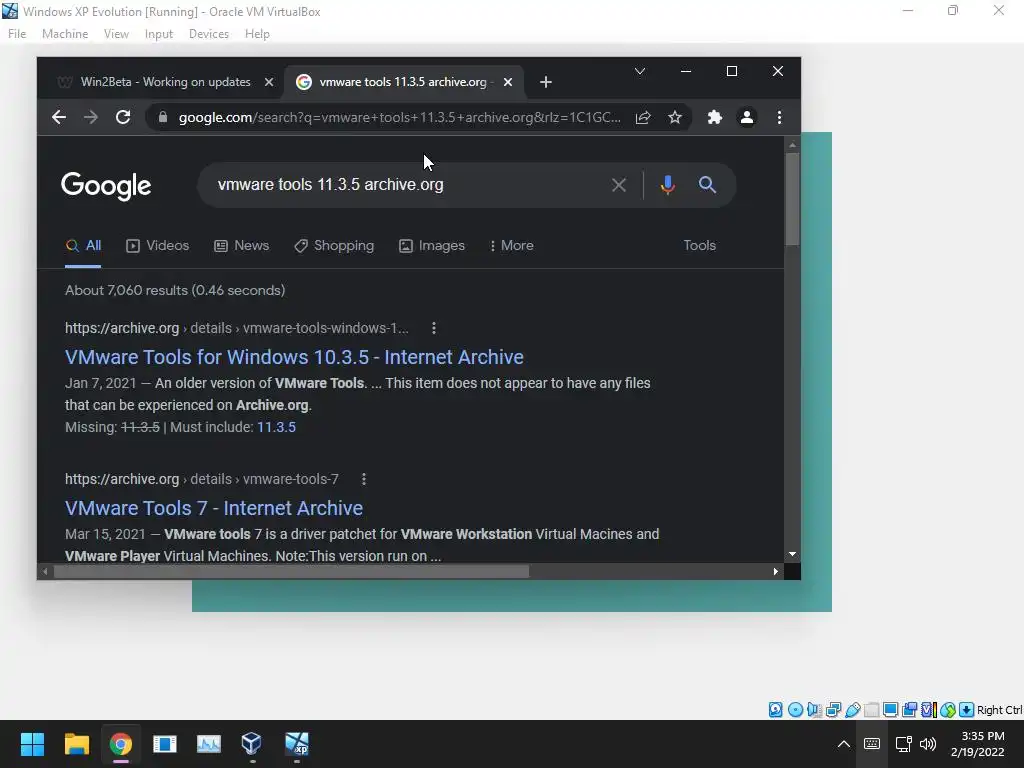Screen dimensions: 1024x768
Task: Open the VirtualBox Help menu
Action: 257,34
